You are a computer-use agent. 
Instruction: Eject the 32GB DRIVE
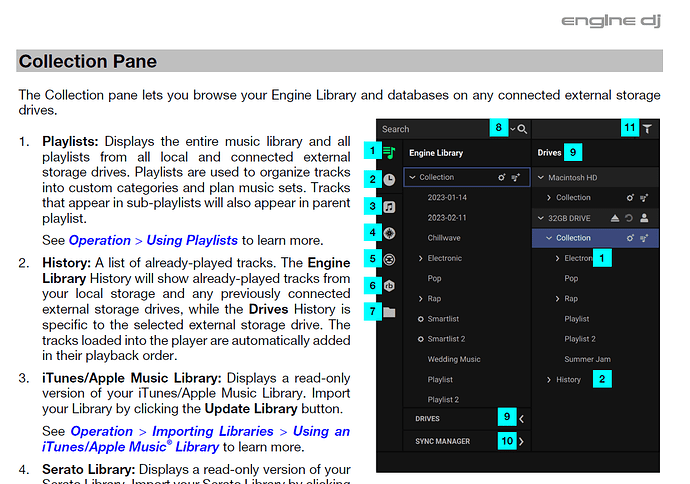pyautogui.click(x=615, y=218)
